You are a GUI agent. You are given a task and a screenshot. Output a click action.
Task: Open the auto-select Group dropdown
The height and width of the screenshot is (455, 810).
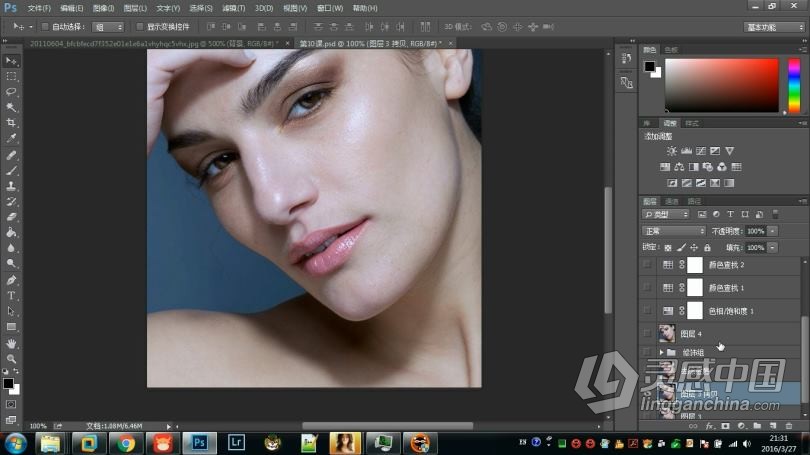(108, 27)
